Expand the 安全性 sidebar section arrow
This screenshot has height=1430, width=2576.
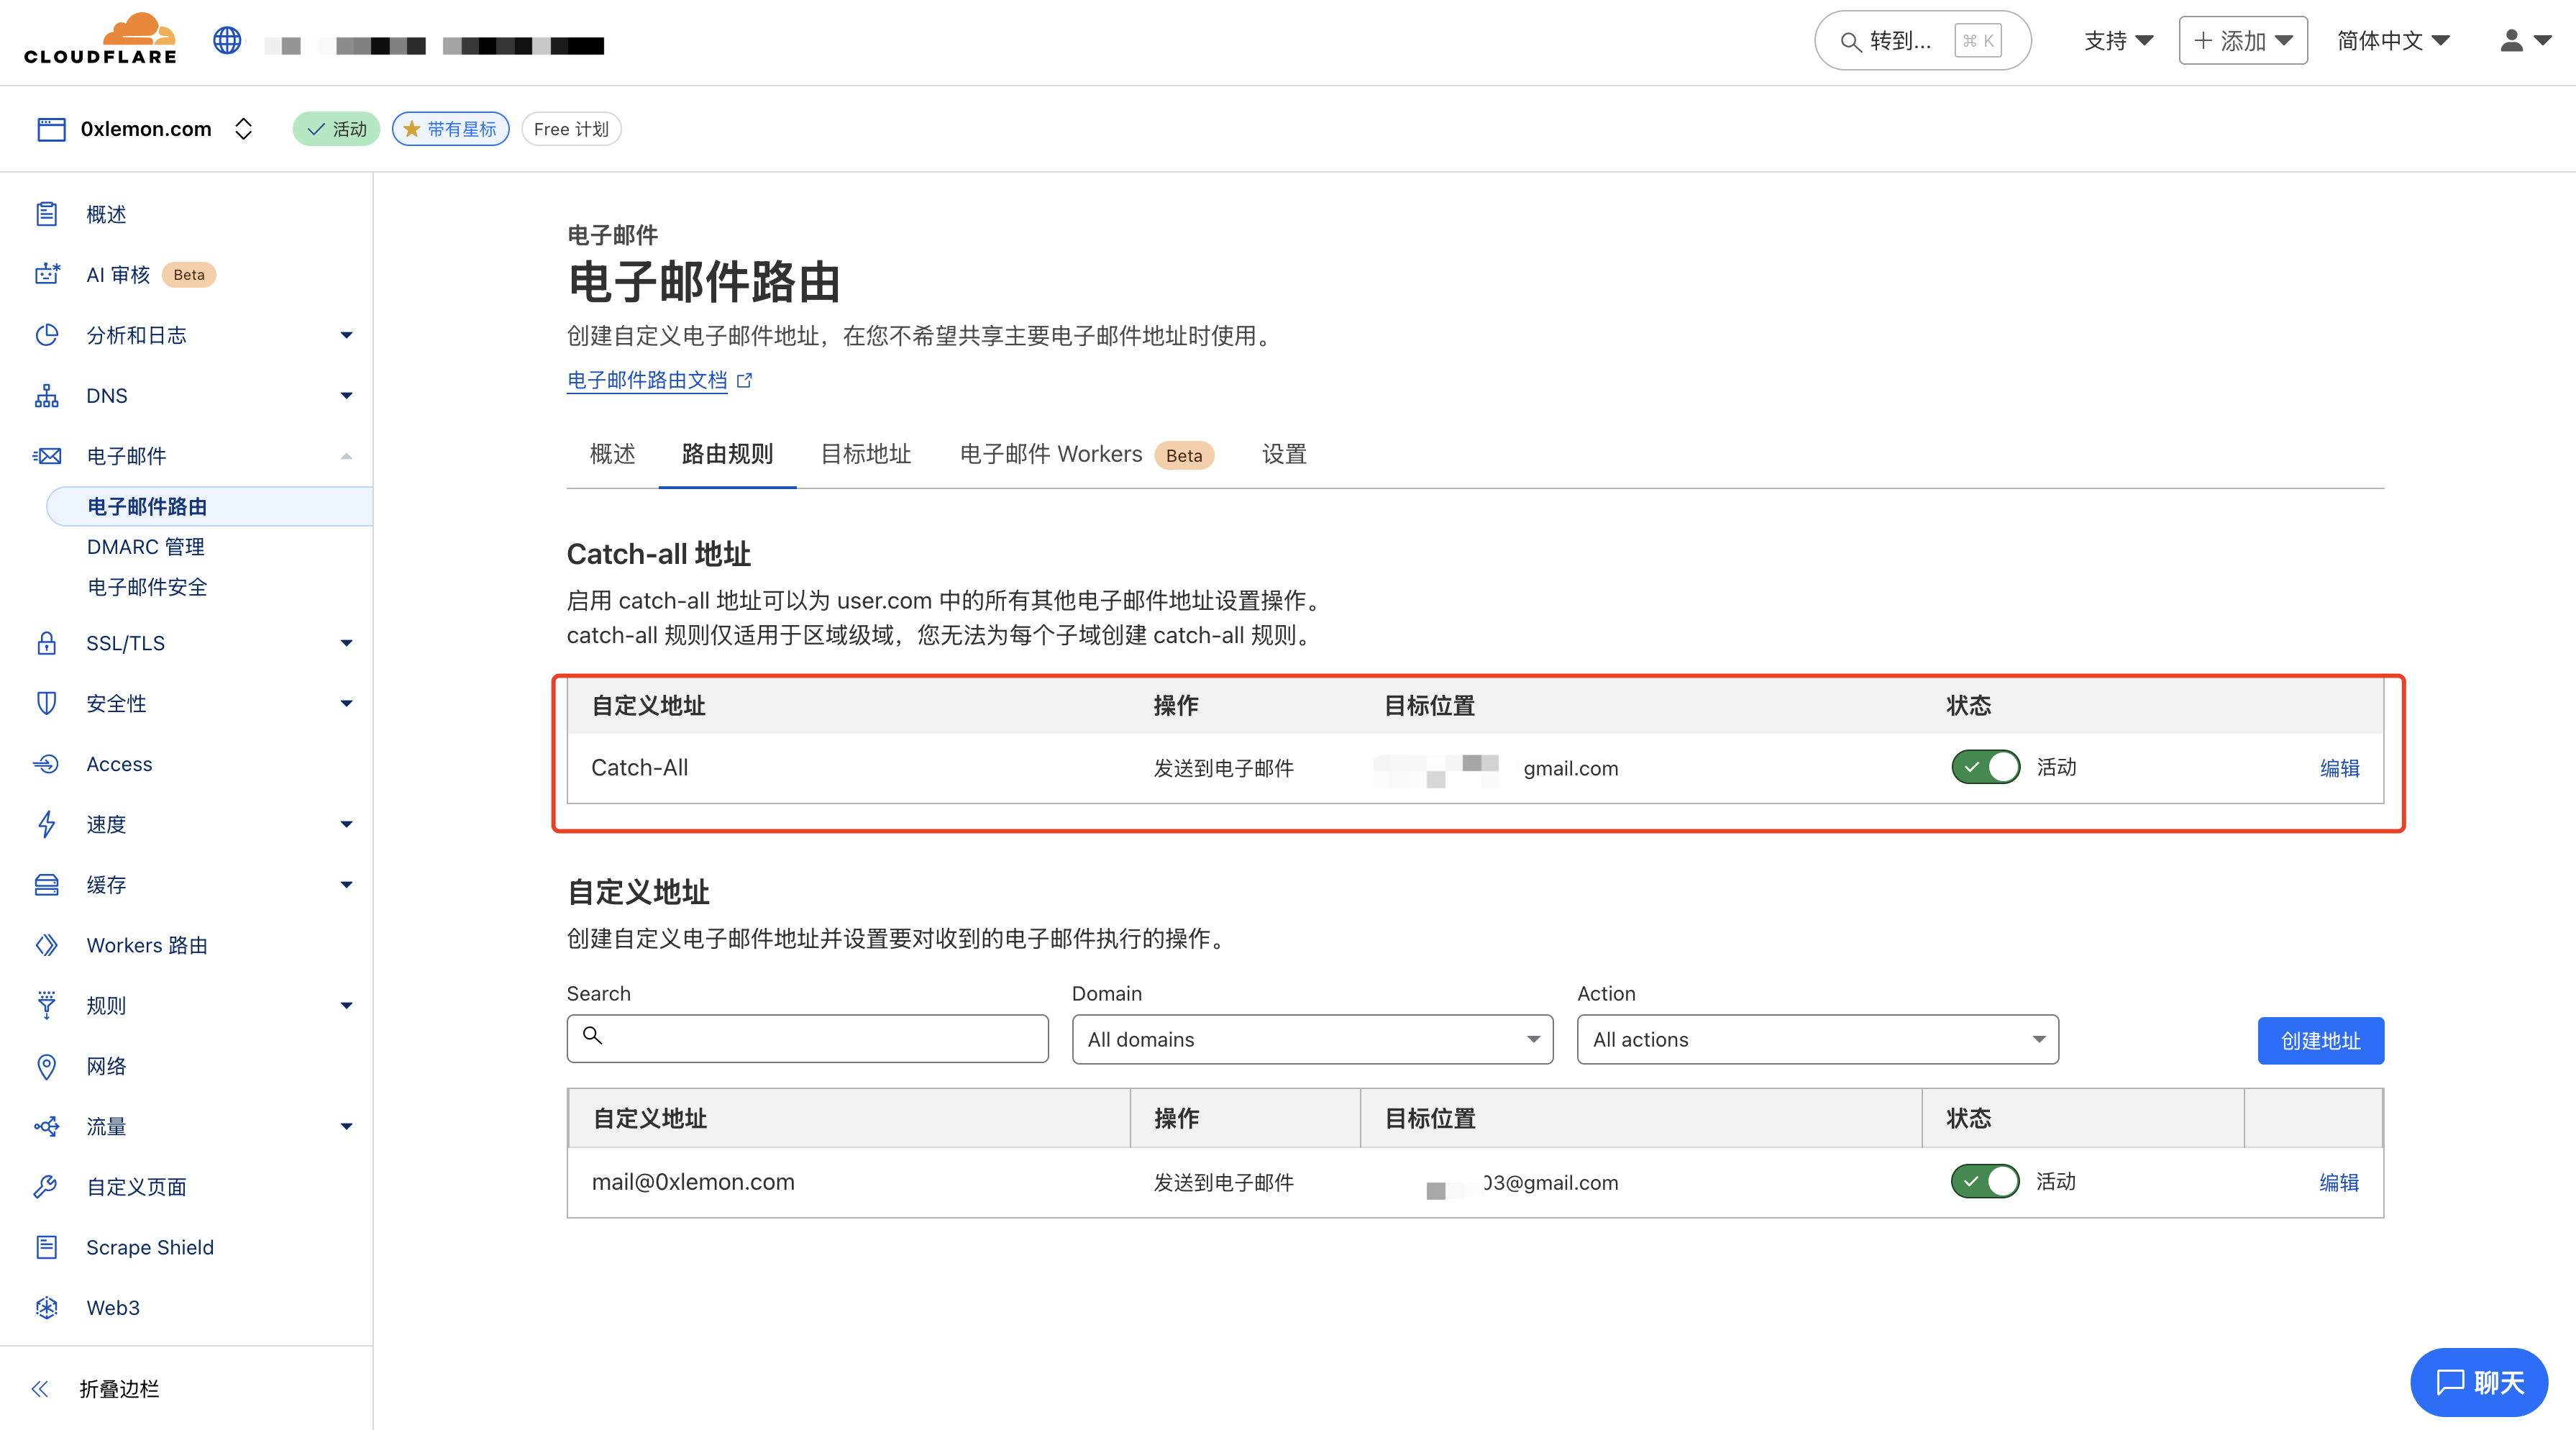tap(346, 703)
